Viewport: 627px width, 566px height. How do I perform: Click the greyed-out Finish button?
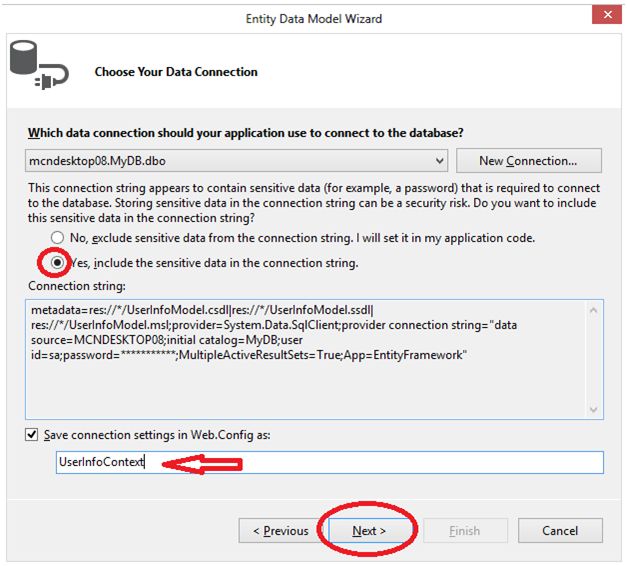point(464,531)
